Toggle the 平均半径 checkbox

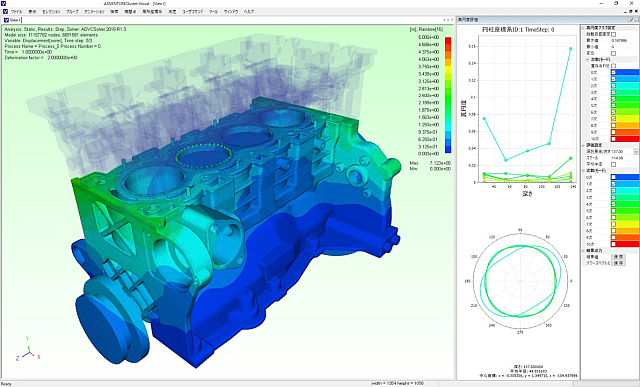coord(613,164)
